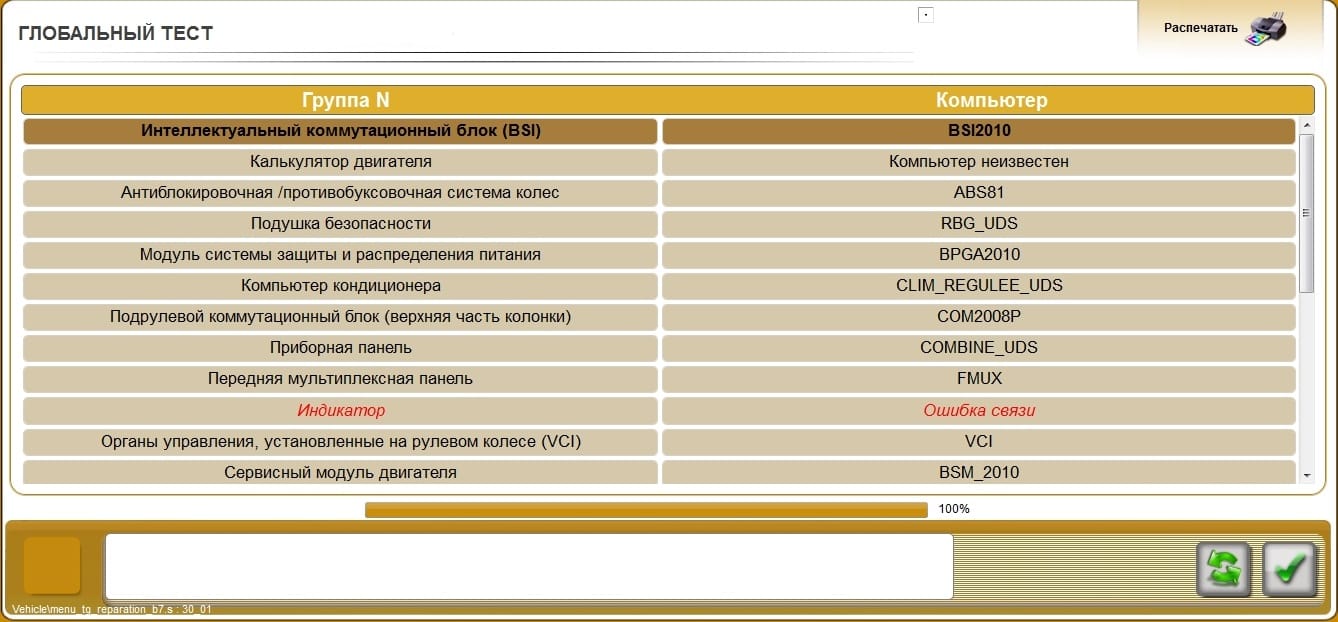
Task: Click the Компьютер column header
Action: point(991,100)
